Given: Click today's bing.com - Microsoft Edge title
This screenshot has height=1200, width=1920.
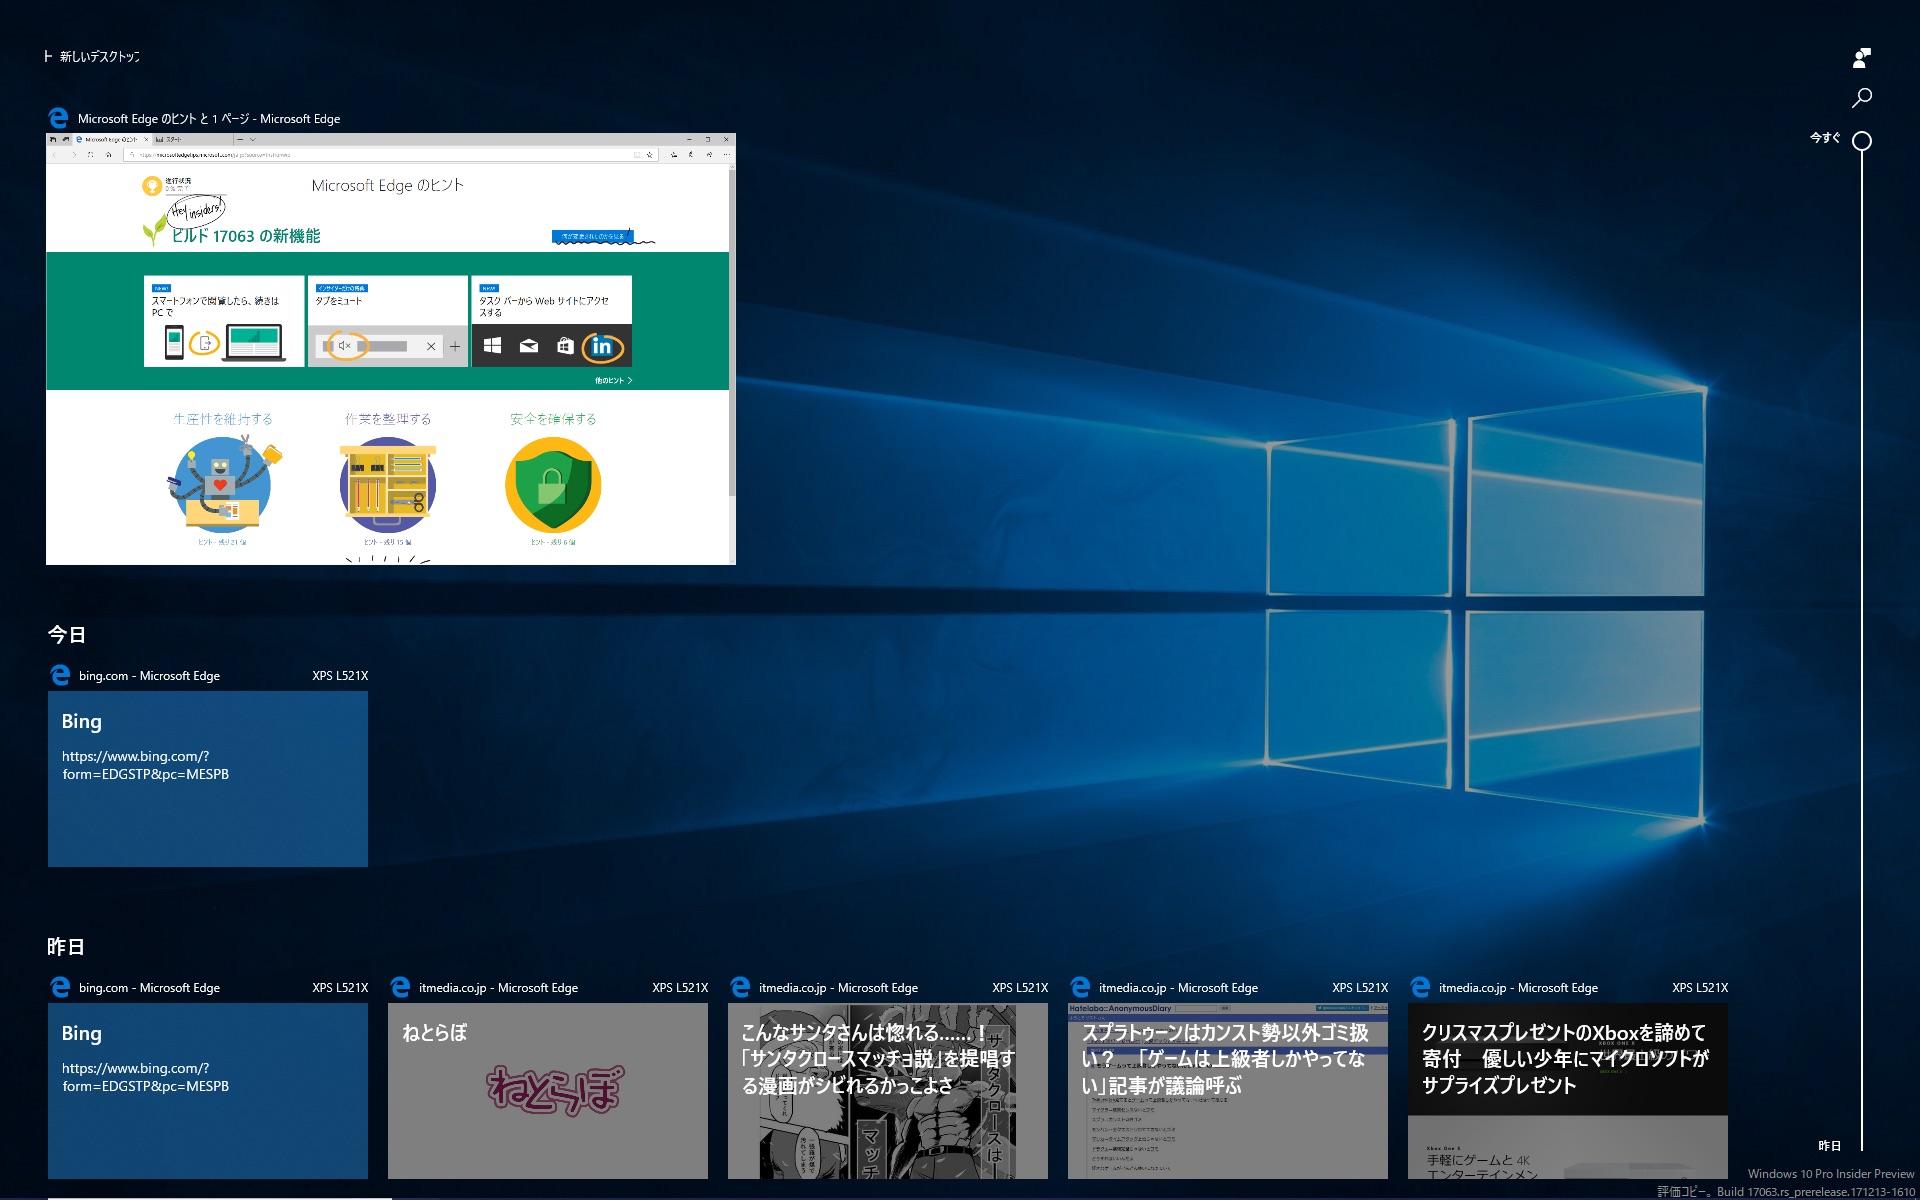Looking at the screenshot, I should pos(149,676).
